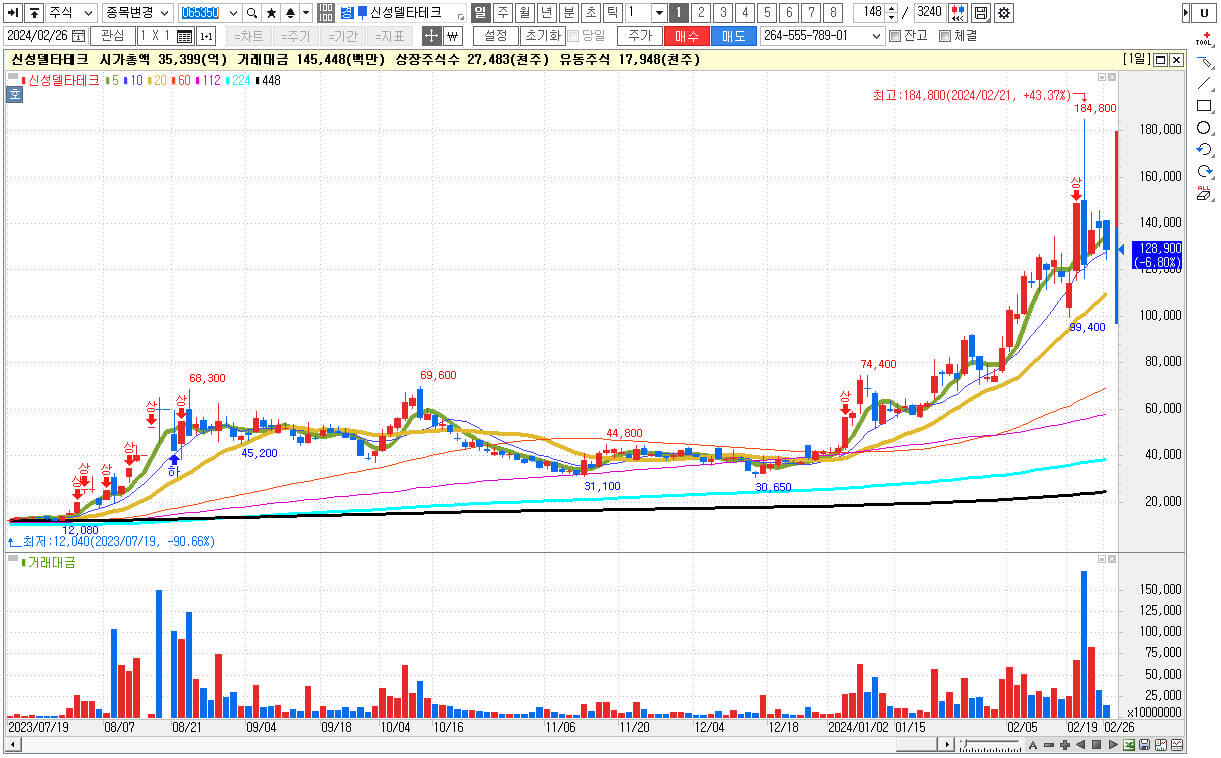The height and width of the screenshot is (758, 1221).
Task: Select the 월 monthly period toggle
Action: 524,13
